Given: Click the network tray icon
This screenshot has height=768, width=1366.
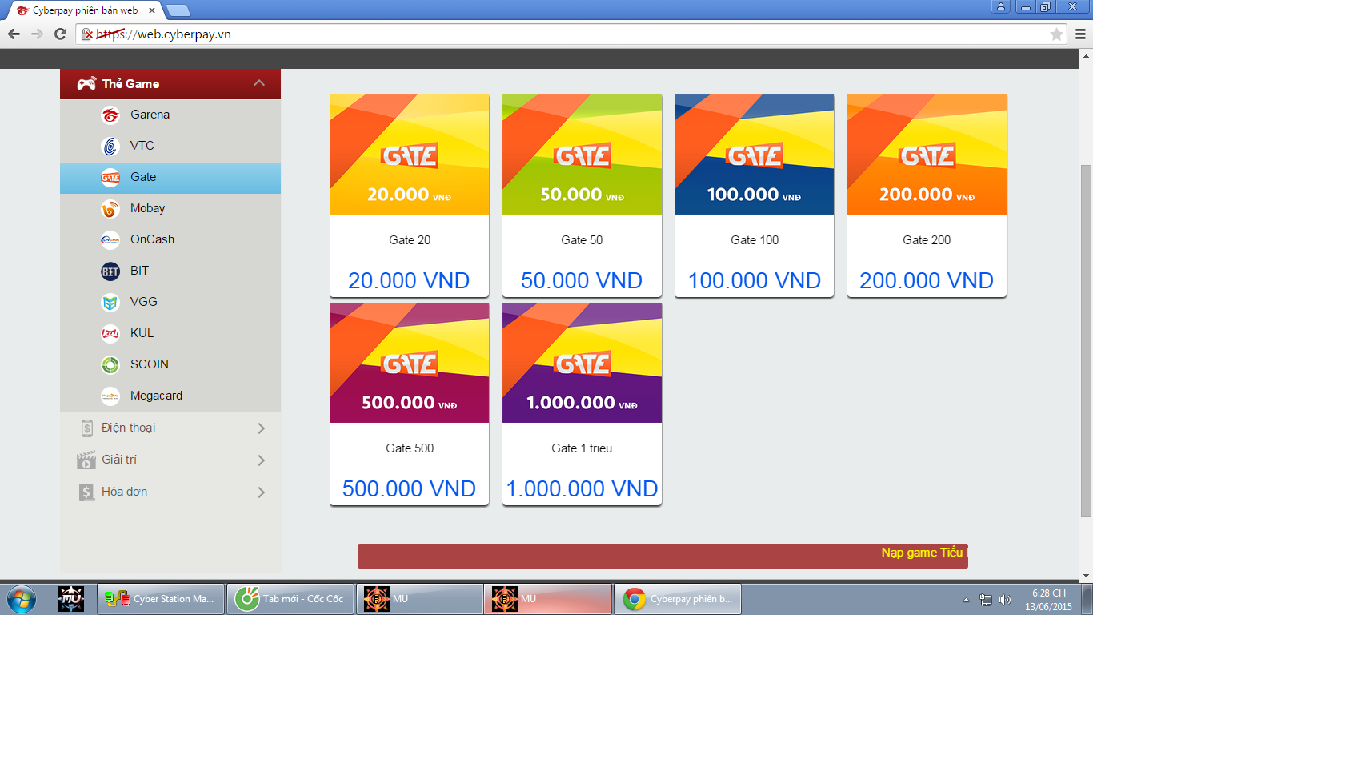Looking at the screenshot, I should 985,600.
